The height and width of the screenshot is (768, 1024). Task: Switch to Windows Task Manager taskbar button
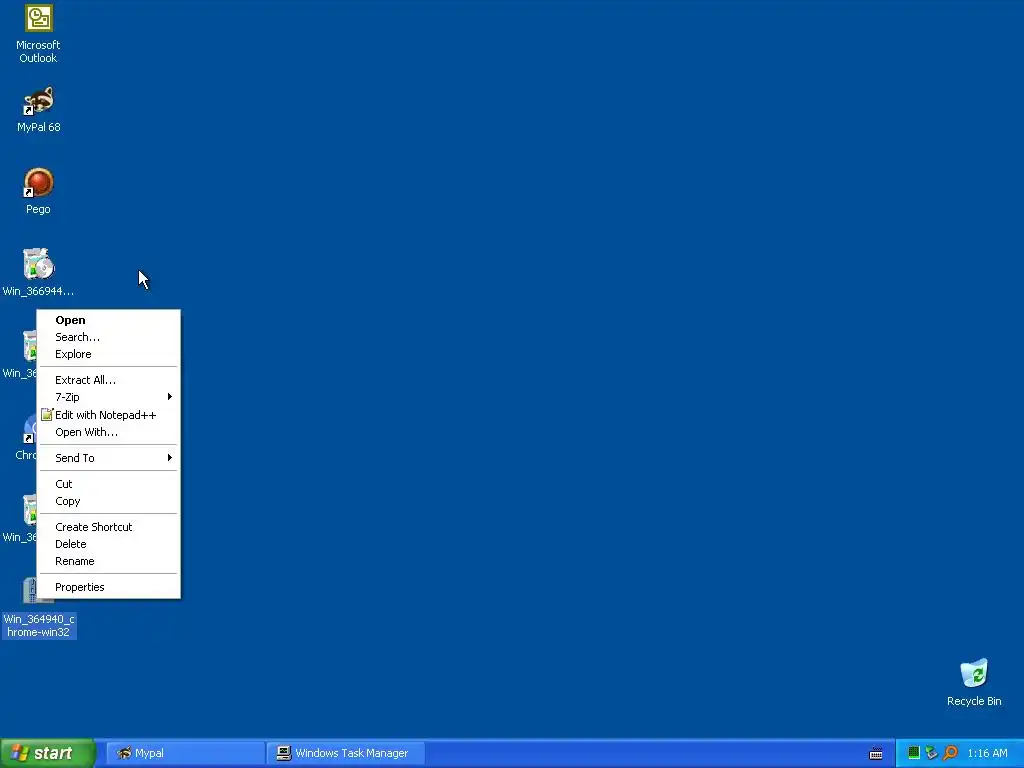346,753
